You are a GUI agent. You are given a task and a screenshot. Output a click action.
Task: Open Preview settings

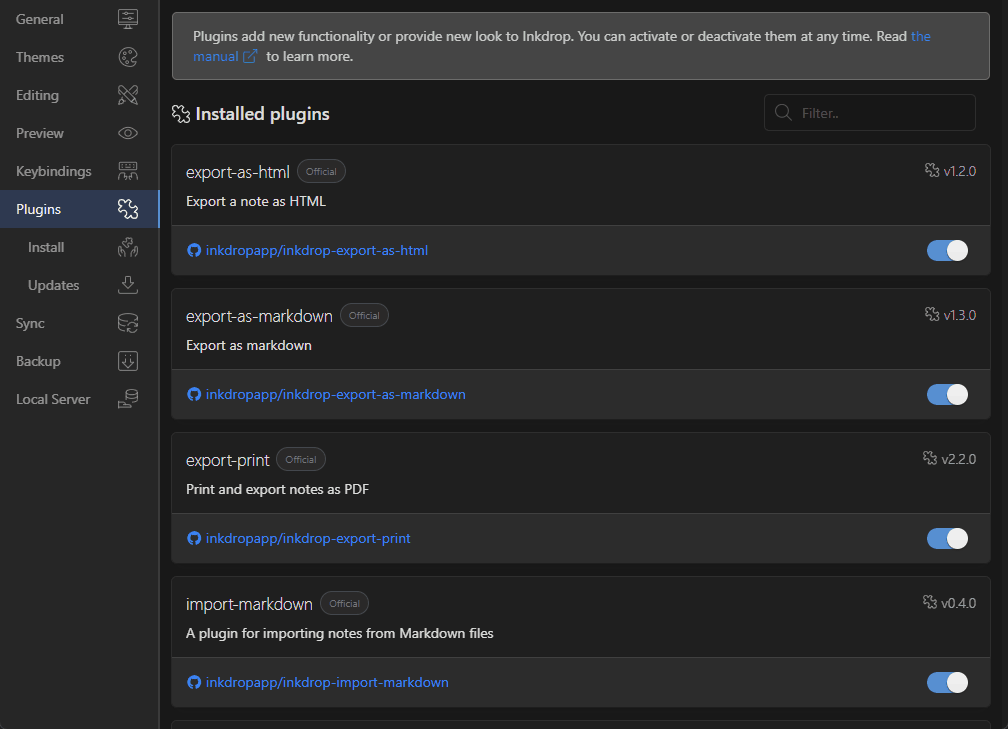tap(79, 133)
